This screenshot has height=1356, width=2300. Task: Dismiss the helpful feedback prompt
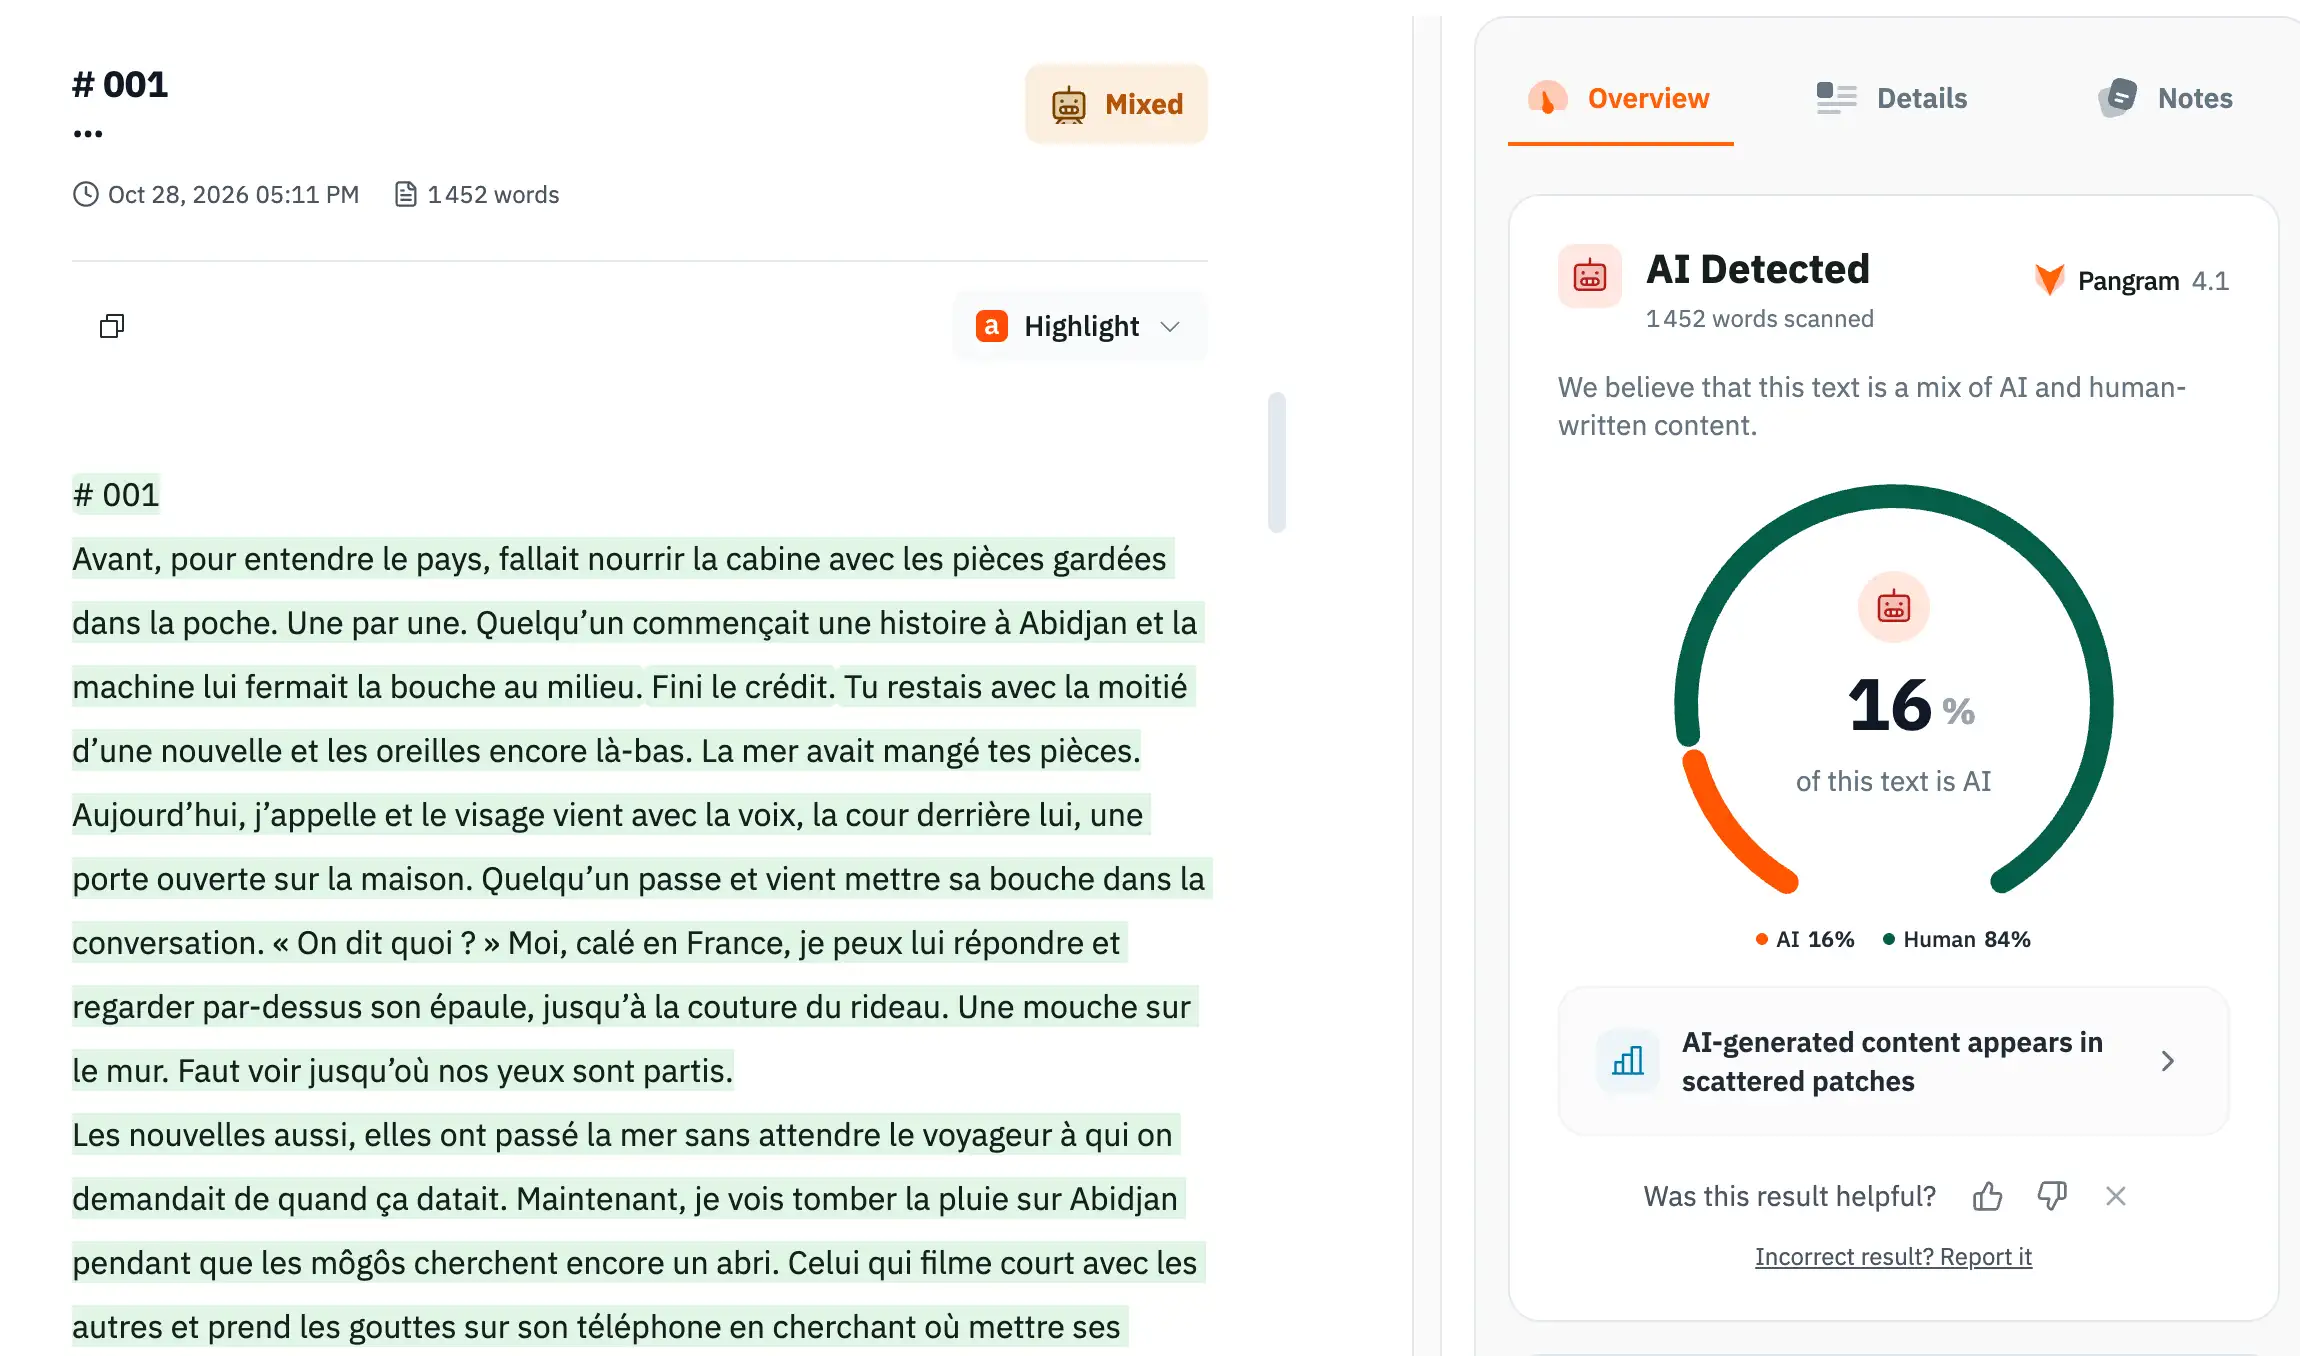(2116, 1196)
